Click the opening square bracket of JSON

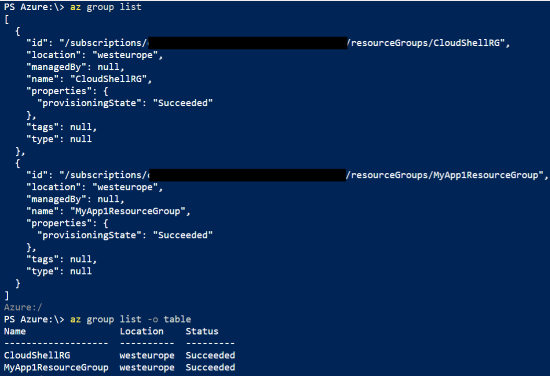pyautogui.click(x=7, y=19)
